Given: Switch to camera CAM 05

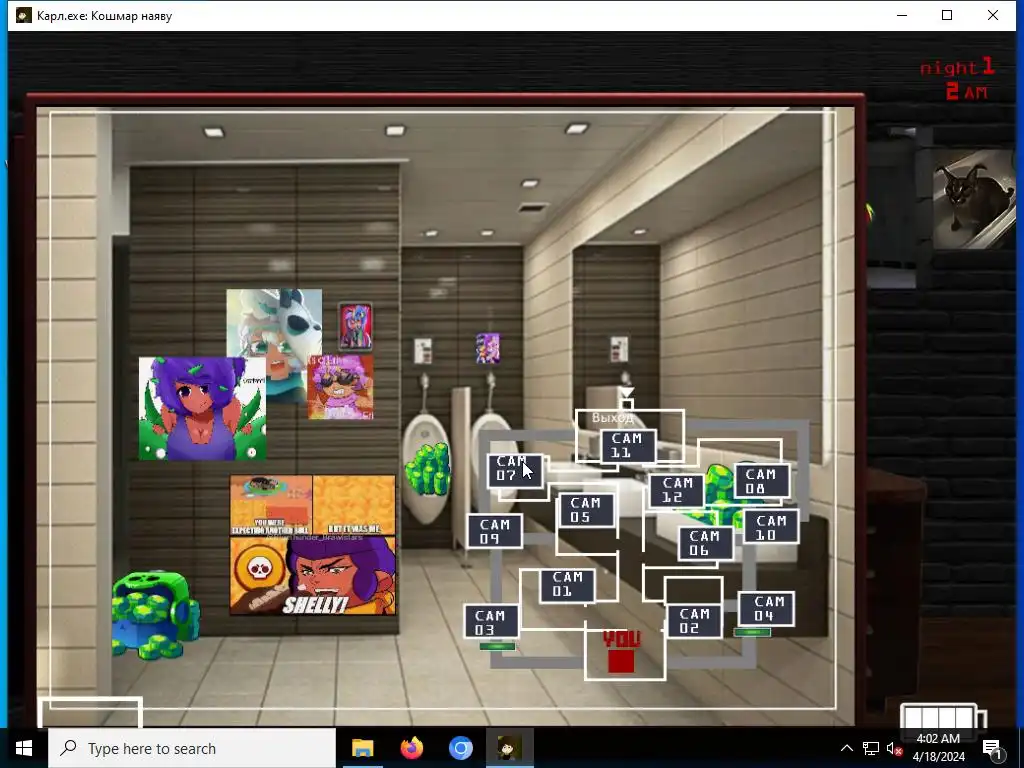Looking at the screenshot, I should click(586, 510).
